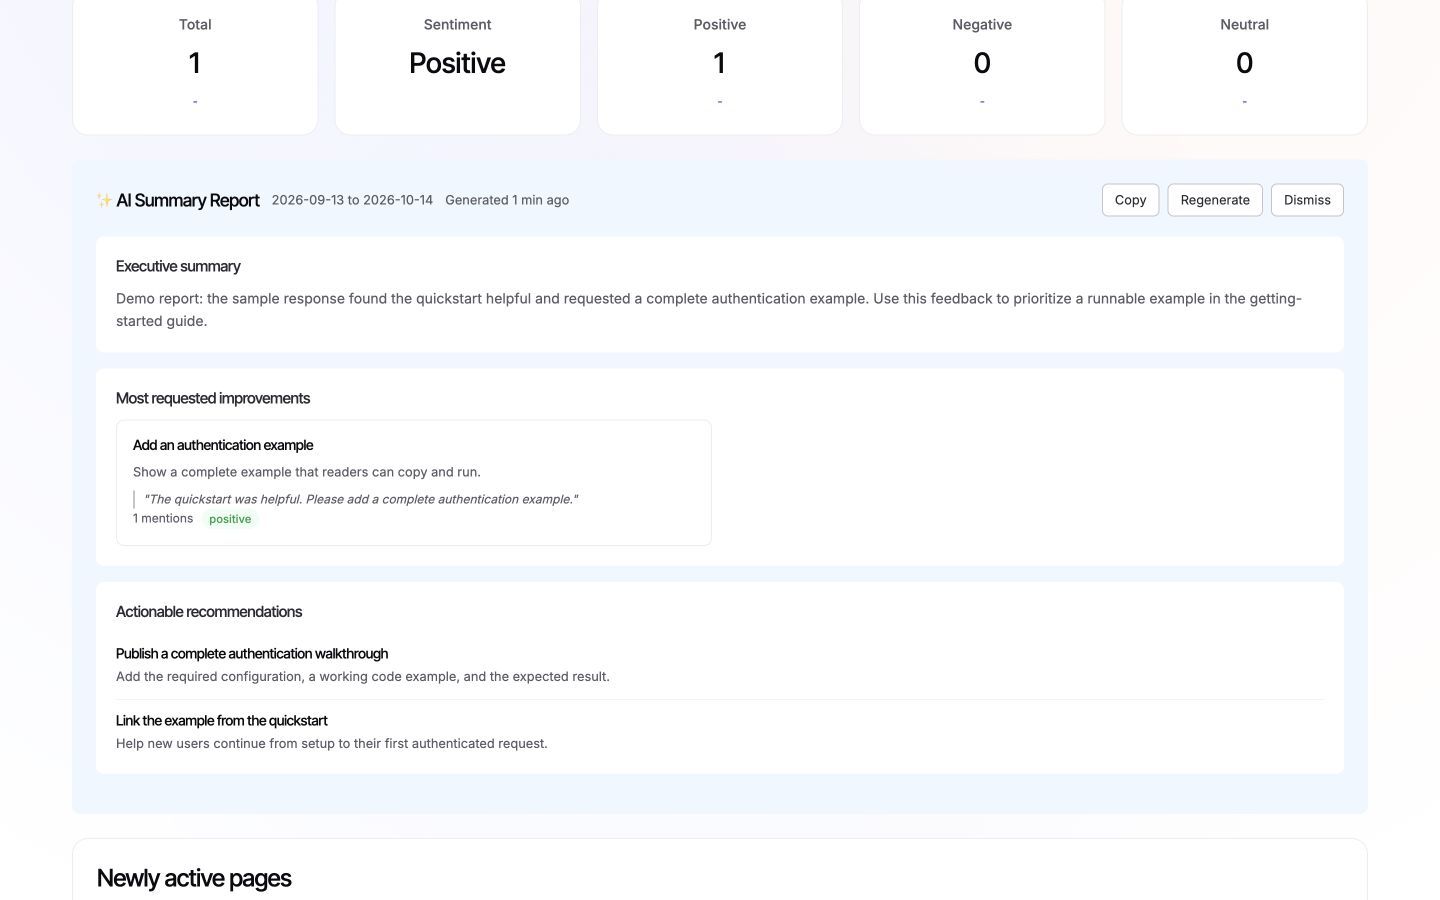Click the 'Generated 1 min ago' timestamp

[x=507, y=200]
